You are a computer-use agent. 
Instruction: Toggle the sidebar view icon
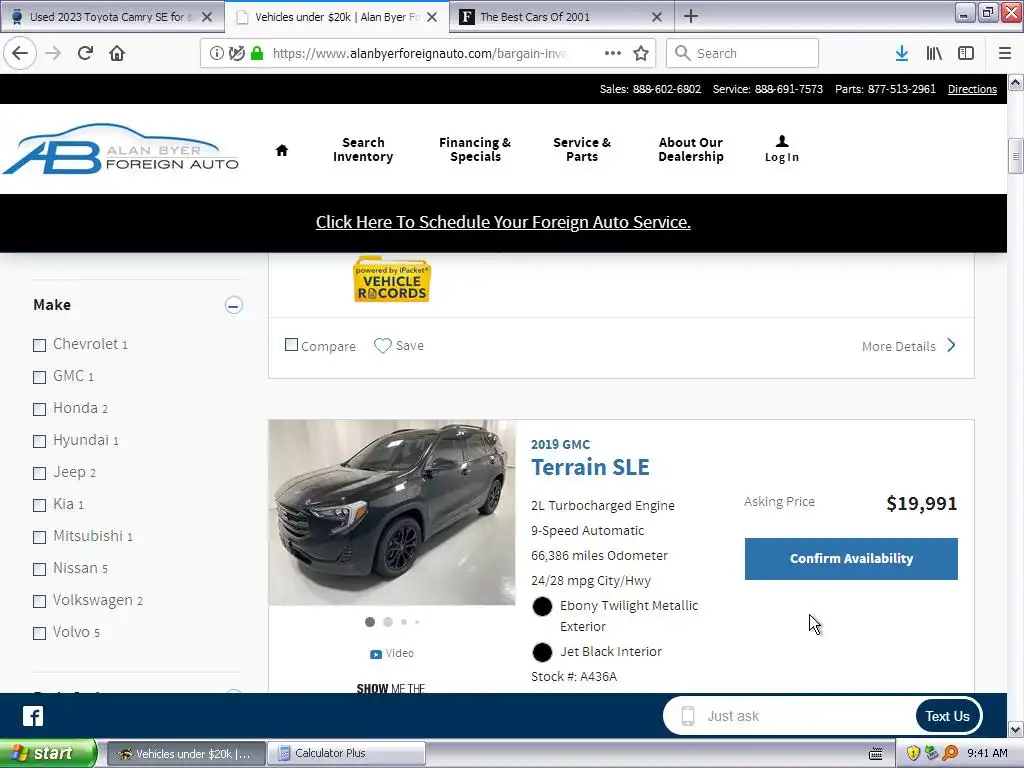(966, 54)
